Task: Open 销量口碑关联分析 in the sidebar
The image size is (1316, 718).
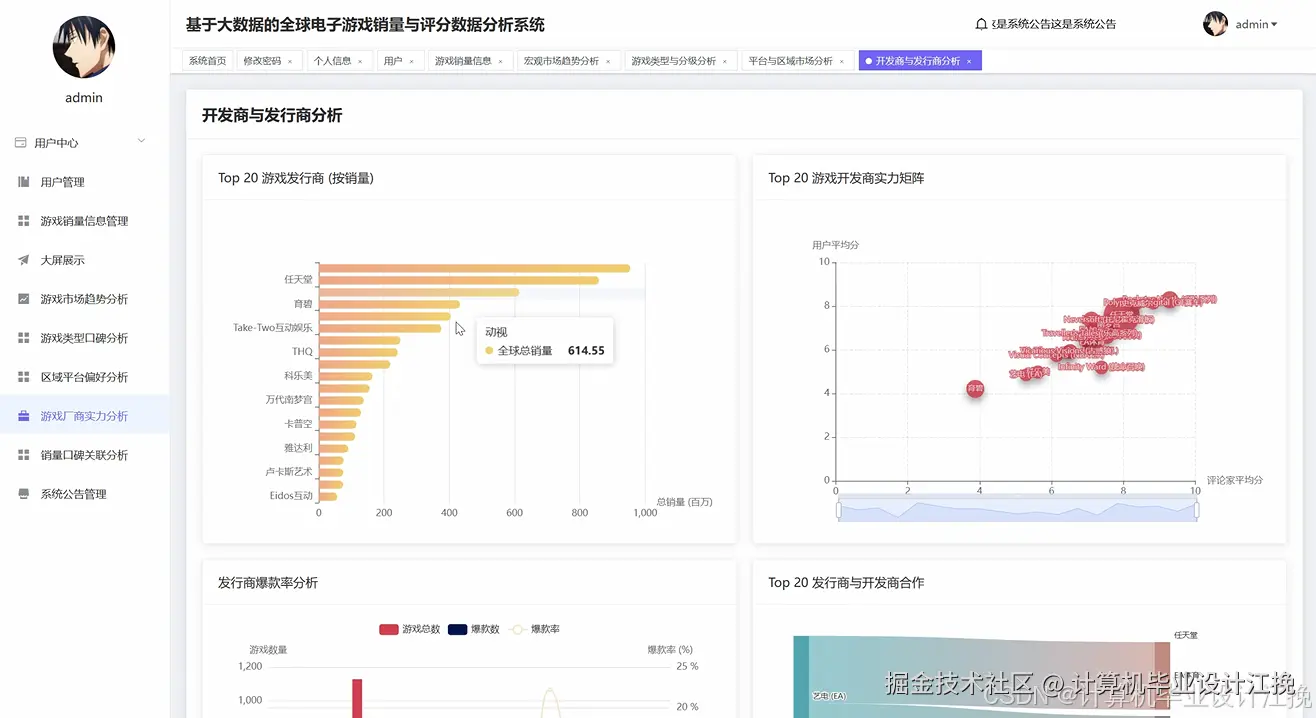Action: point(85,455)
